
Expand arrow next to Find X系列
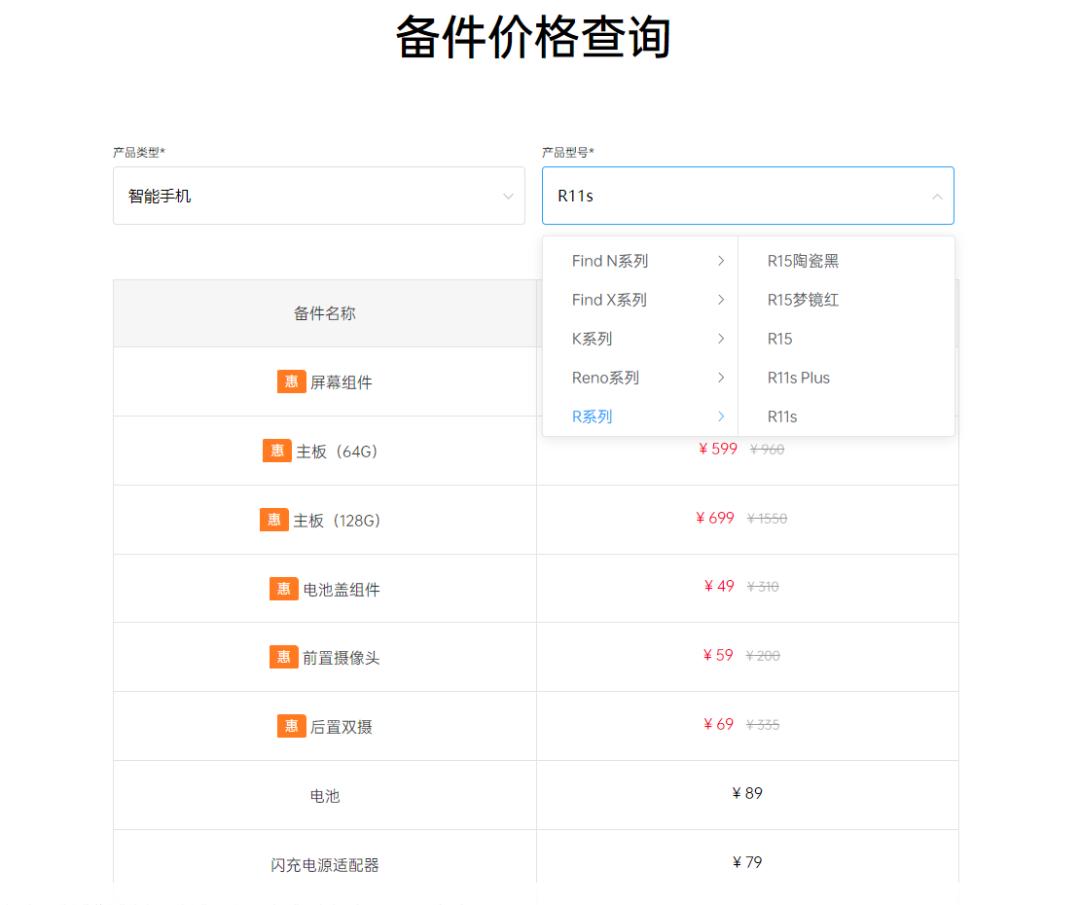[x=721, y=300]
